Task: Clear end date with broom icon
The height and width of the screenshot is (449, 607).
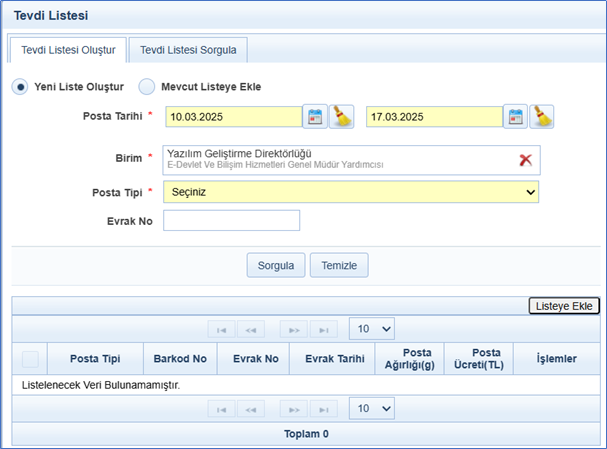Action: [542, 116]
